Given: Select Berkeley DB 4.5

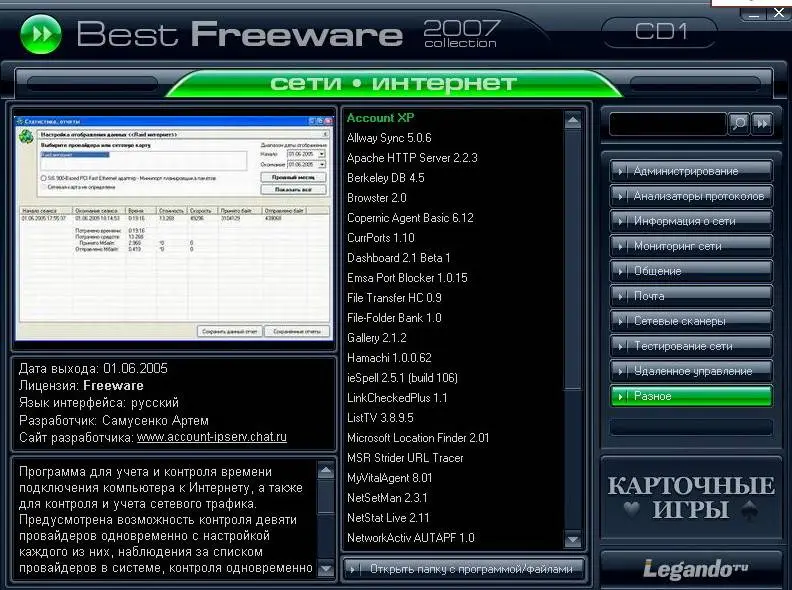Looking at the screenshot, I should (x=385, y=178).
